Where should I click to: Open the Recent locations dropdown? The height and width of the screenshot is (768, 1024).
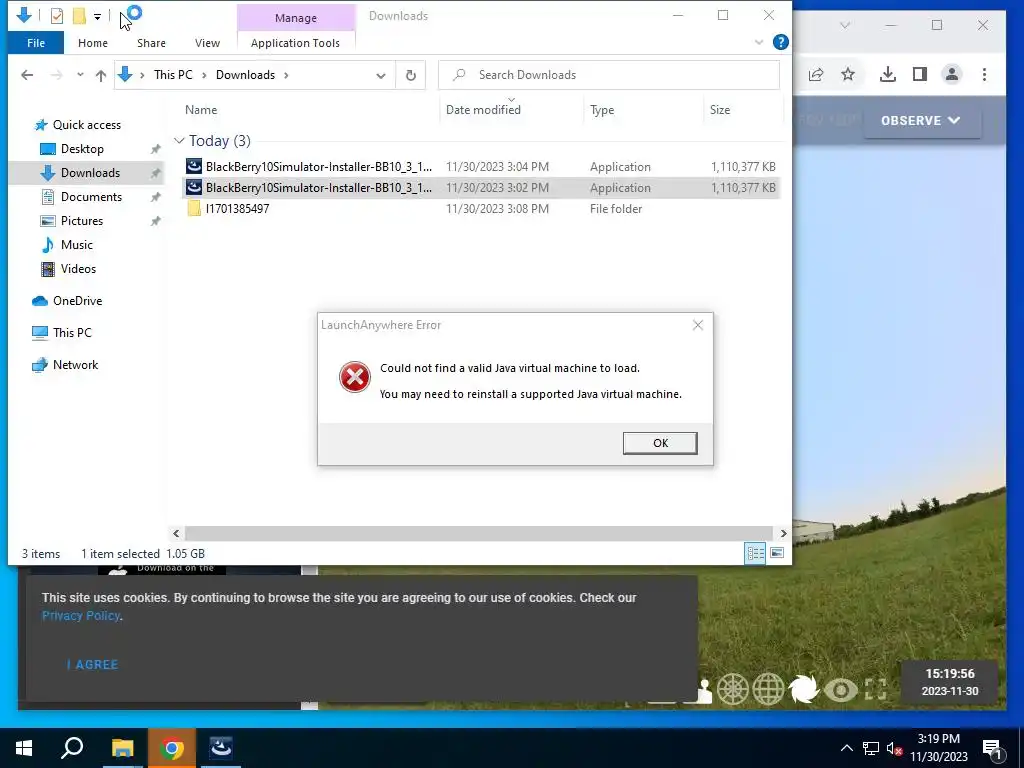coord(80,75)
